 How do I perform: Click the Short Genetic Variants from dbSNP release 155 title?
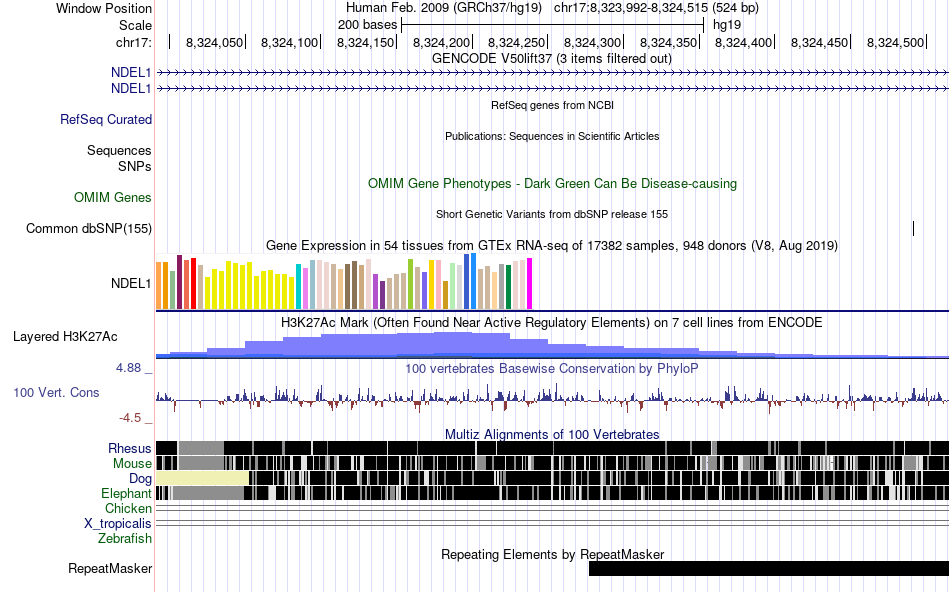pos(552,215)
